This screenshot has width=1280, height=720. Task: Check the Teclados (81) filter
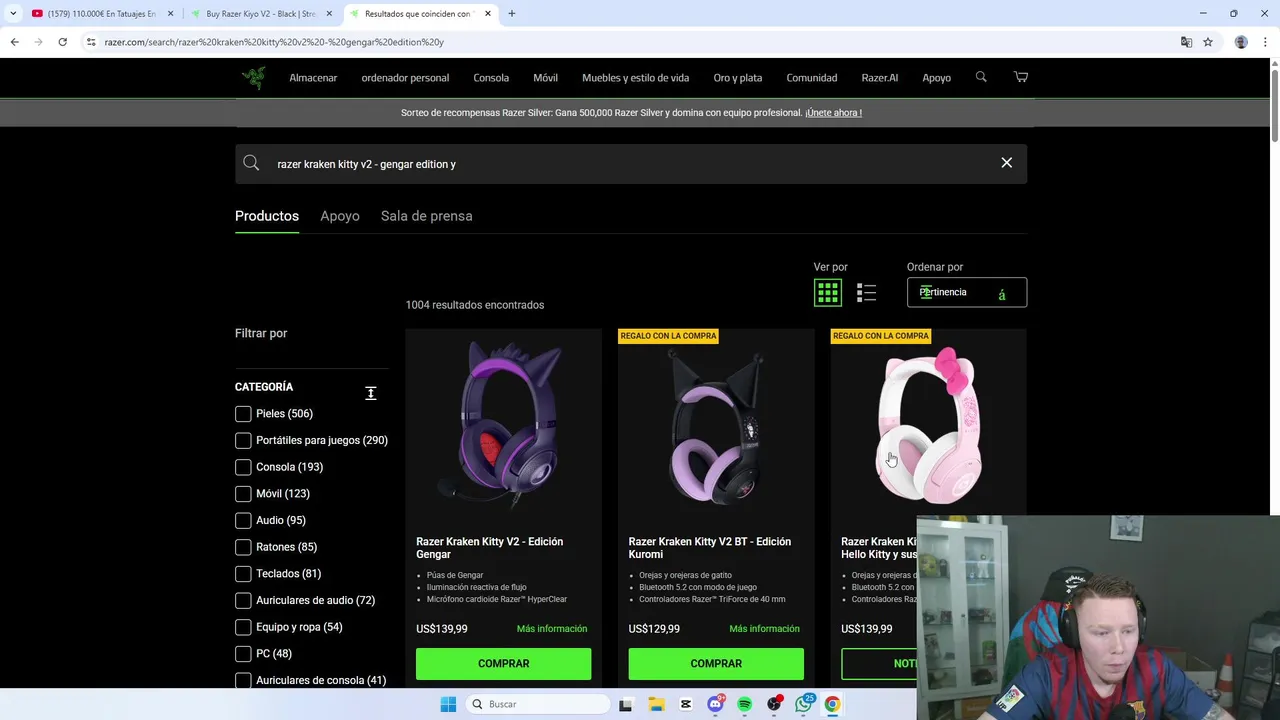[x=243, y=574]
